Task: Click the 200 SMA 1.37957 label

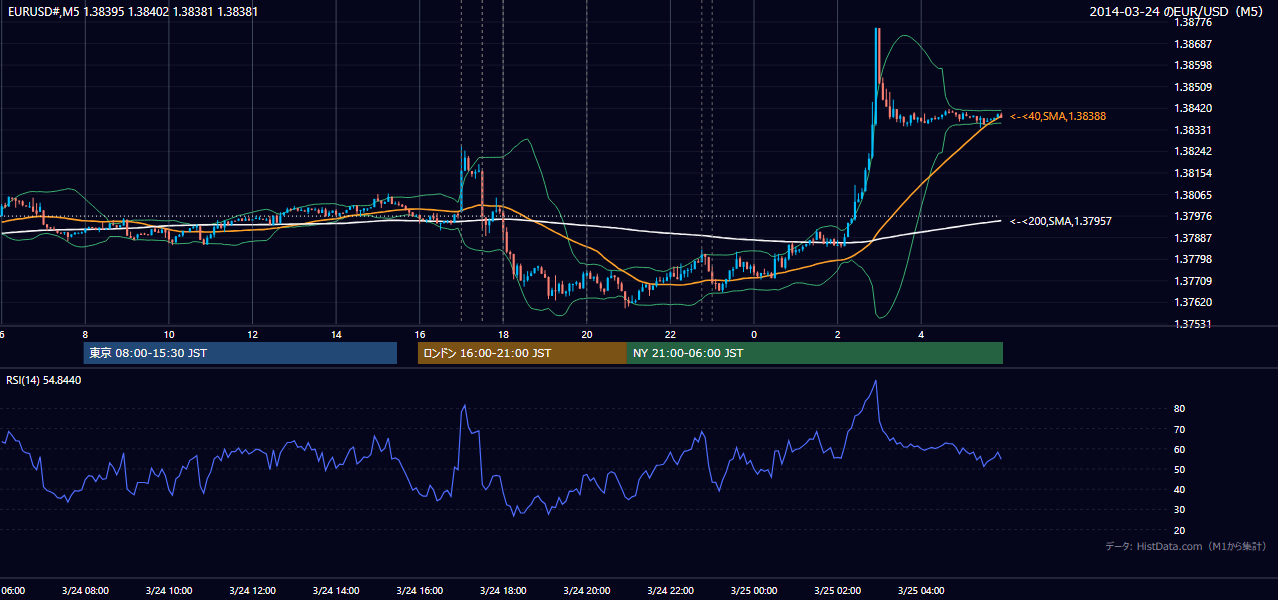Action: (x=1060, y=221)
